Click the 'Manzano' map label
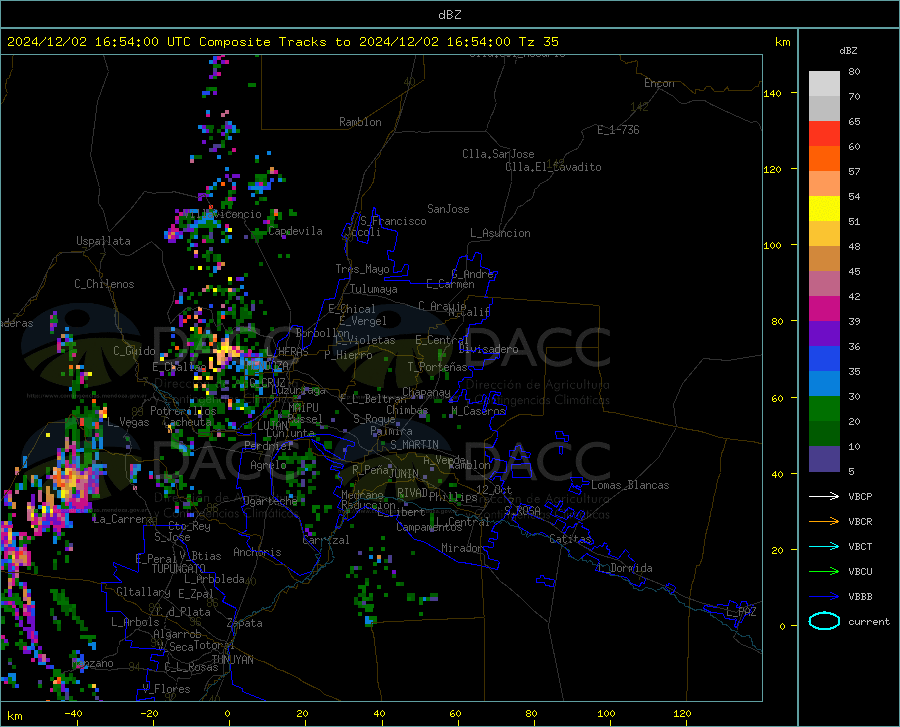900x727 pixels. [x=92, y=663]
